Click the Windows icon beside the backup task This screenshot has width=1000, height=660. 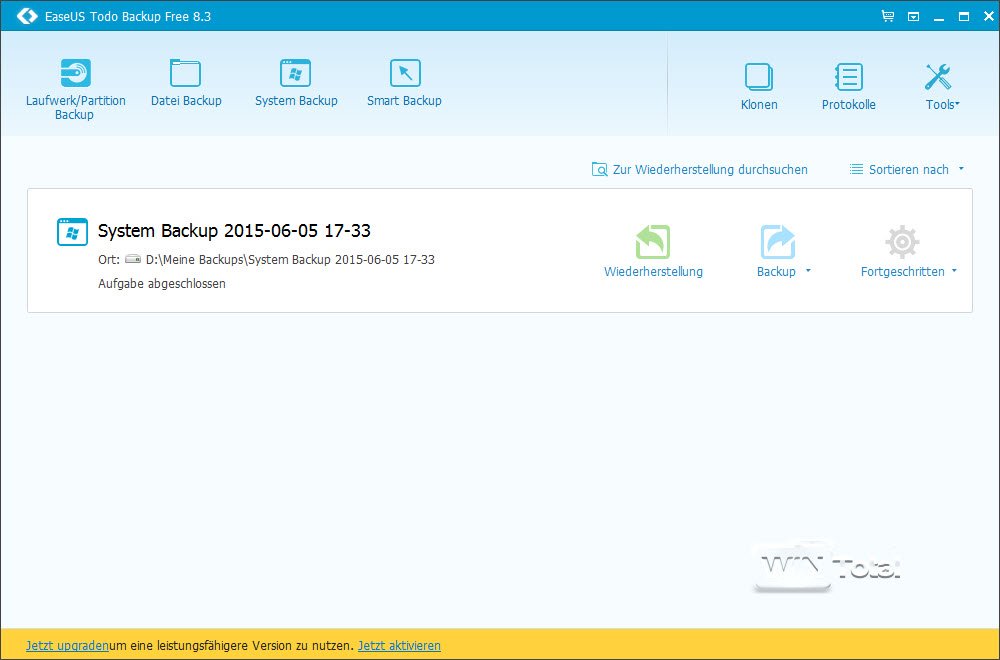pyautogui.click(x=72, y=231)
